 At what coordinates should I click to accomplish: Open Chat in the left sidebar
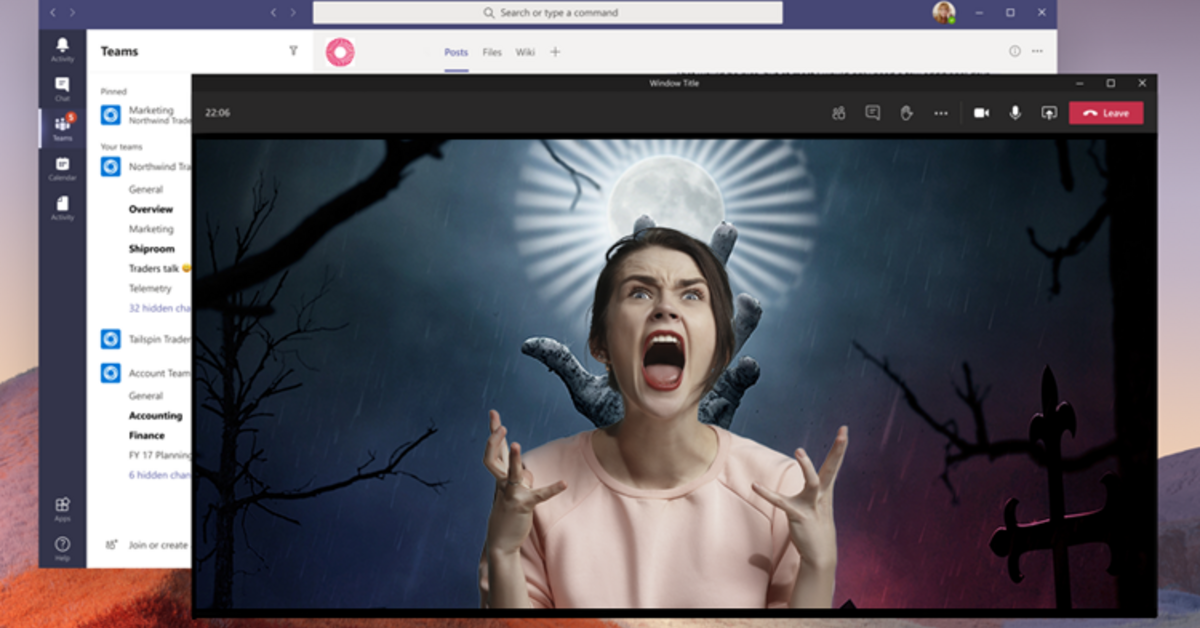(x=62, y=88)
